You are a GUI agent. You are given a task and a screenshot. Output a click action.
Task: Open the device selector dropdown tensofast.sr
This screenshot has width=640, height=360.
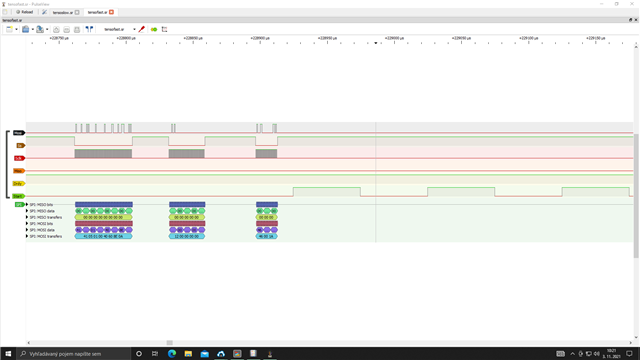click(118, 29)
